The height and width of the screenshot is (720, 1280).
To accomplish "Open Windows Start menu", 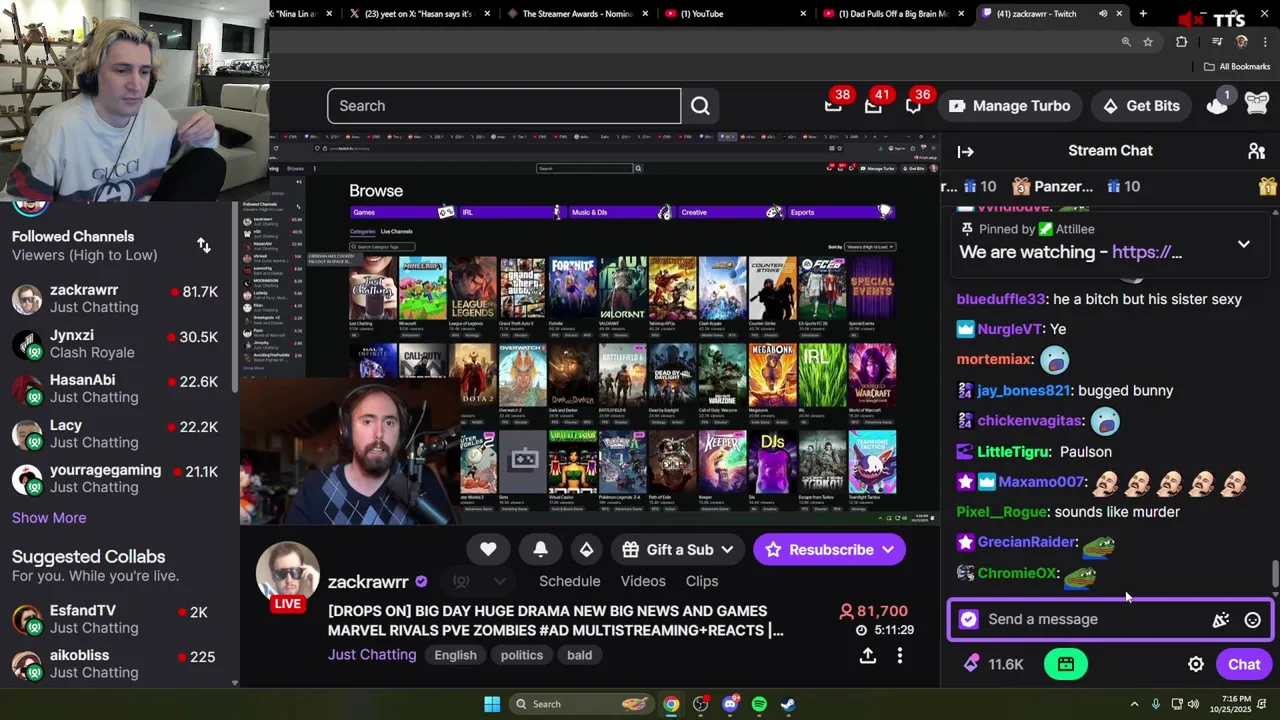I will coord(492,704).
